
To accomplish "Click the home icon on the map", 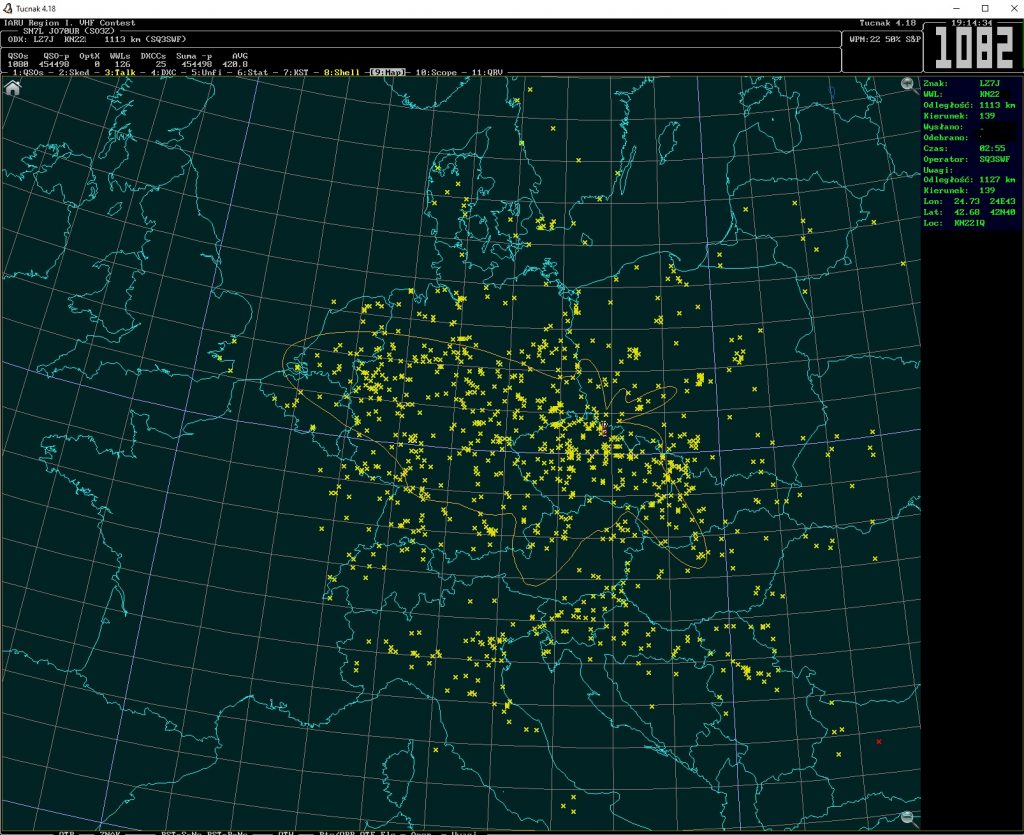I will [12, 88].
